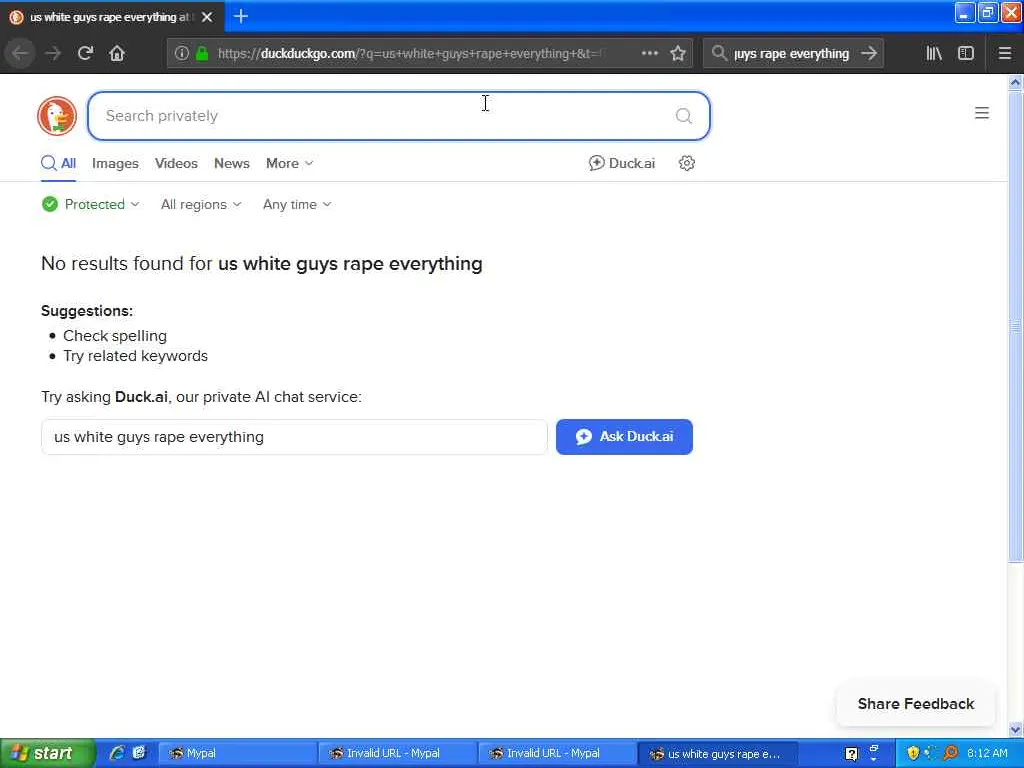Click the orange magnifier tray icon
This screenshot has width=1024, height=768.
click(950, 753)
